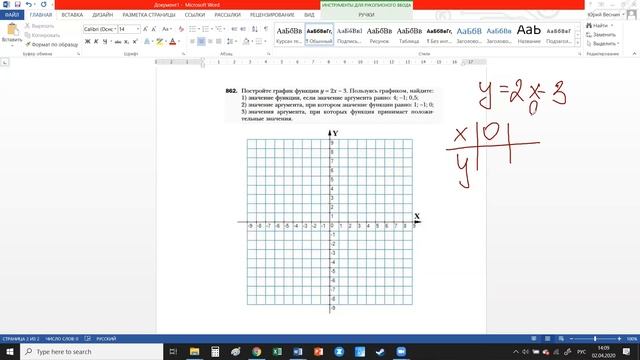Click the shrink font size icon

pyautogui.click(x=154, y=29)
